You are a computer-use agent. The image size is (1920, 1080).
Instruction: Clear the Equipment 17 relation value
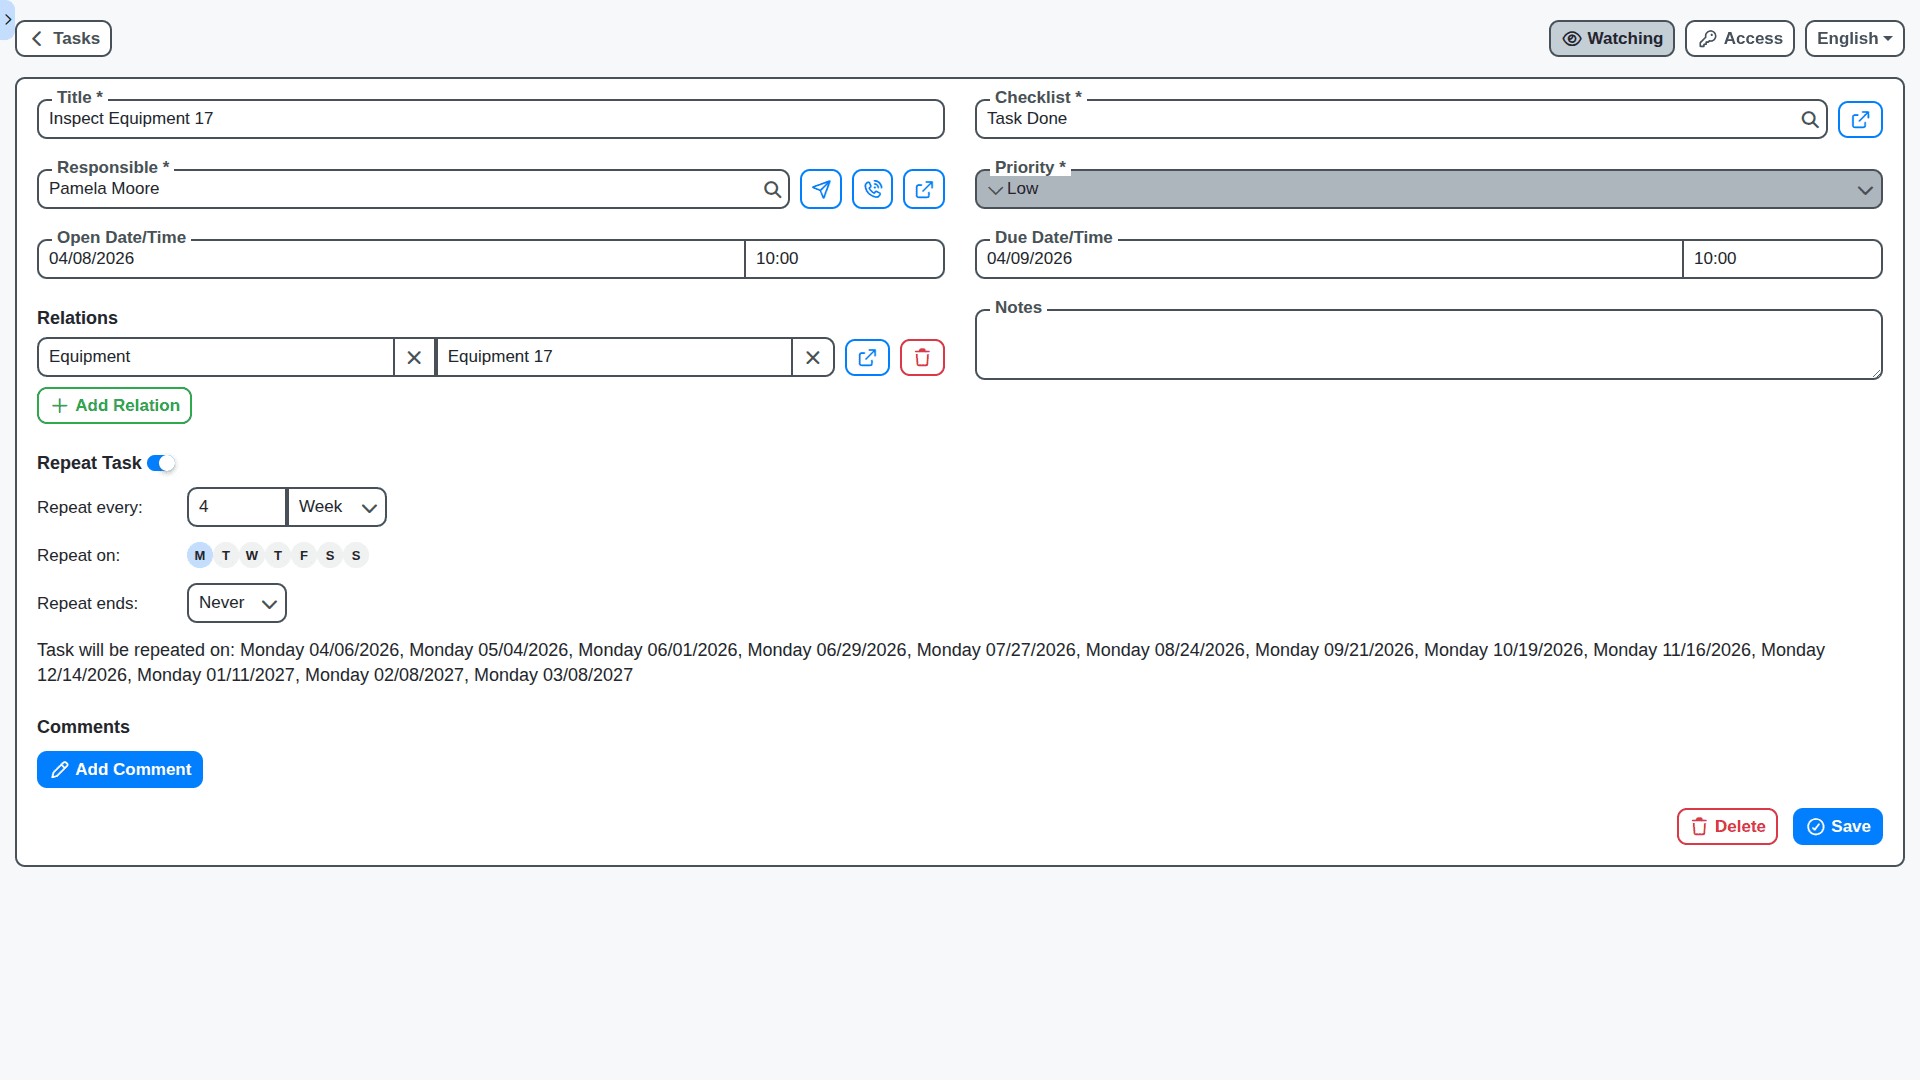813,358
